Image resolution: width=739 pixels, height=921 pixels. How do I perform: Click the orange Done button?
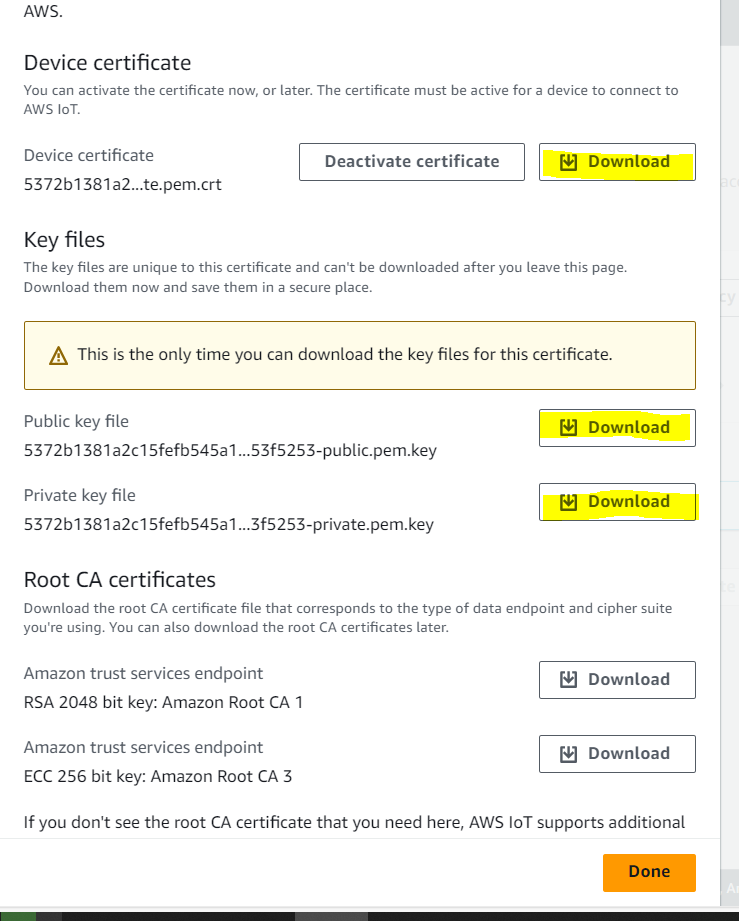tap(649, 872)
